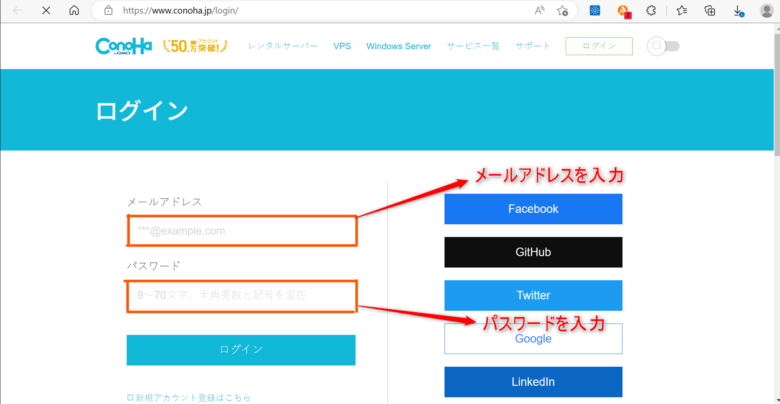
Task: Log in with GitHub
Action: [x=533, y=252]
